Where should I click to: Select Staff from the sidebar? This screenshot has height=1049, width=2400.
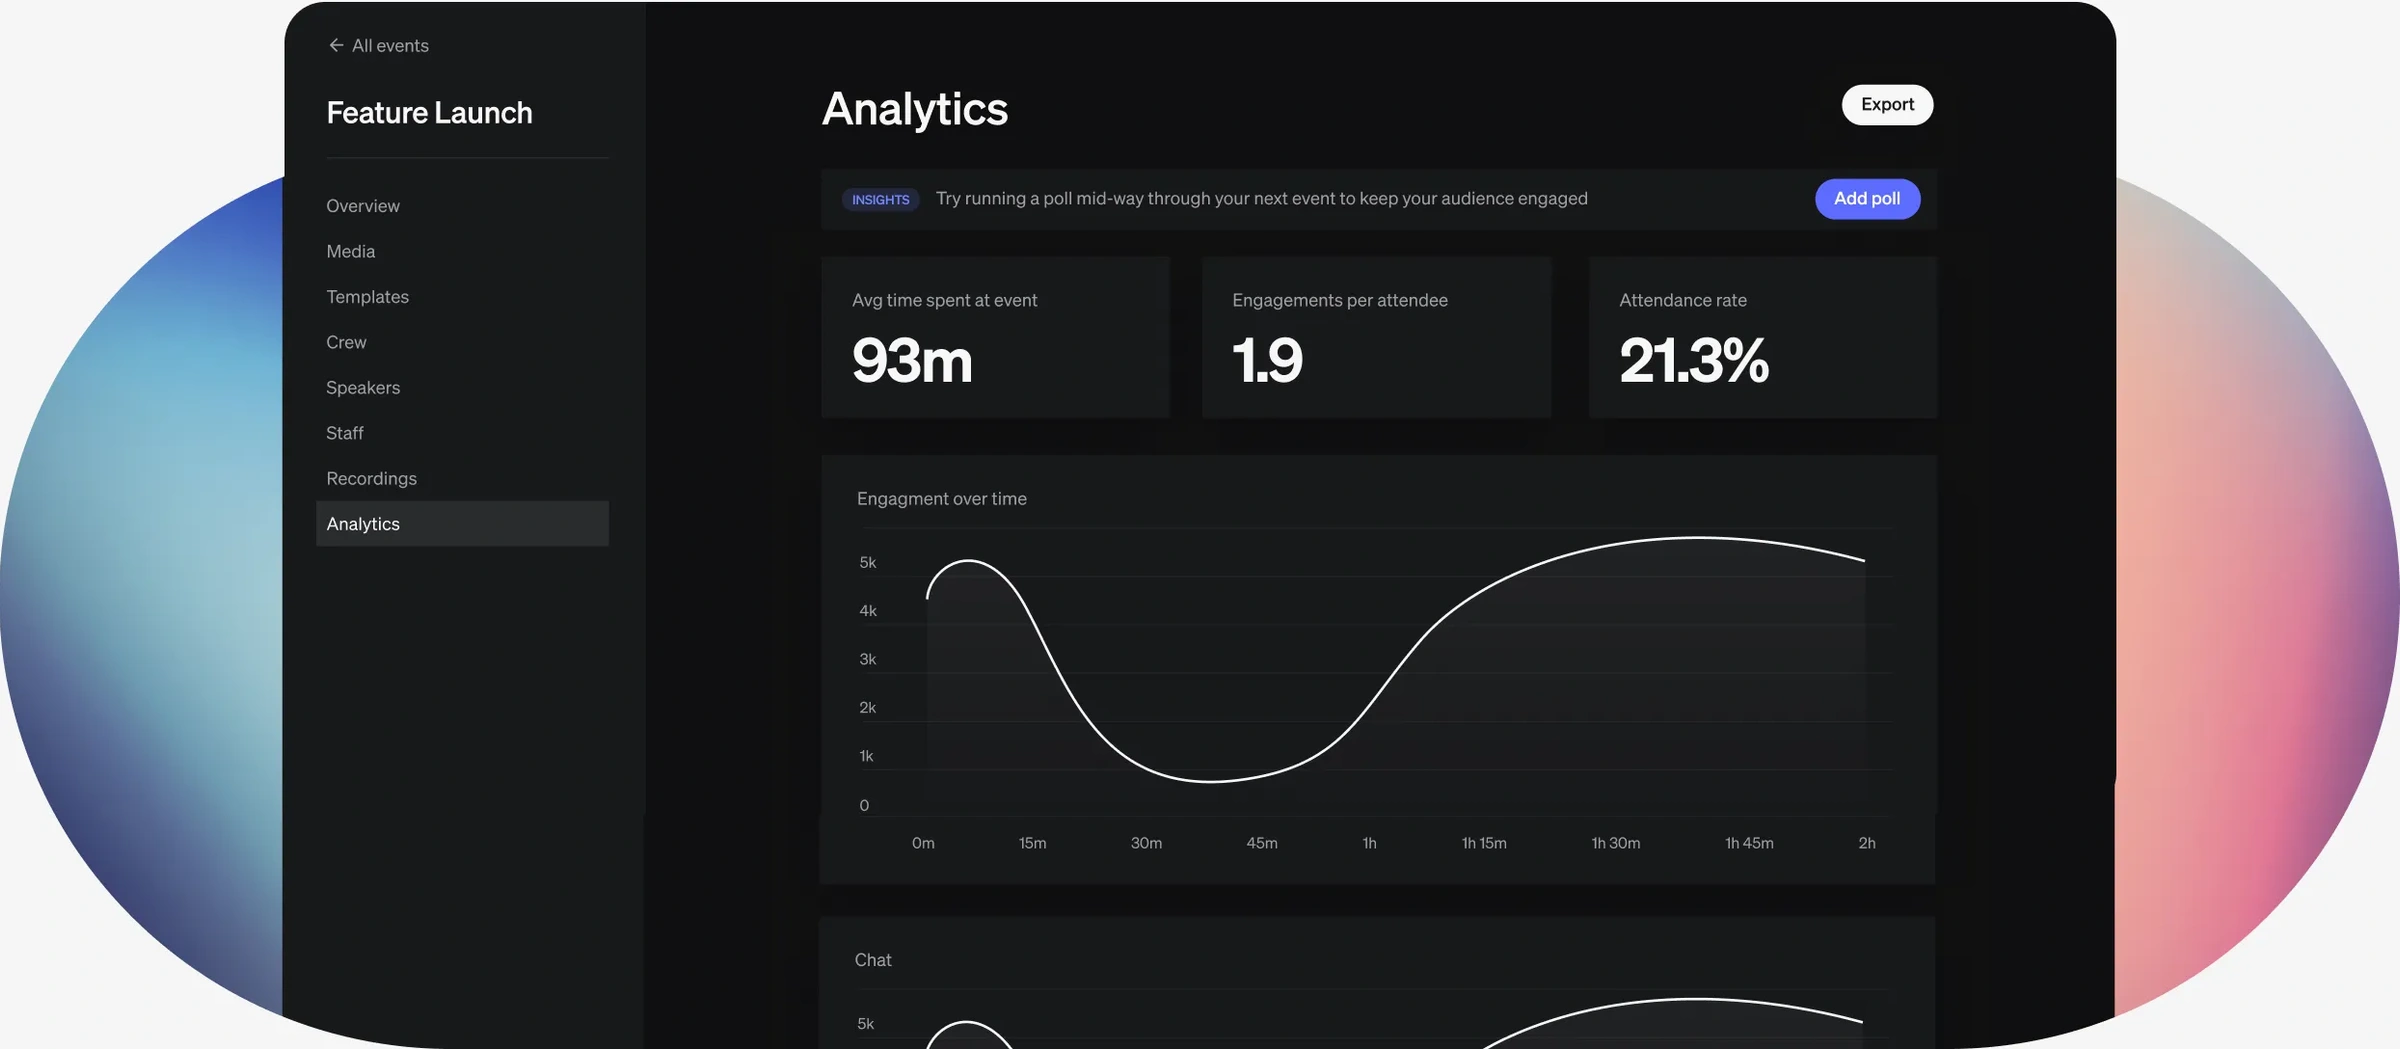click(344, 433)
